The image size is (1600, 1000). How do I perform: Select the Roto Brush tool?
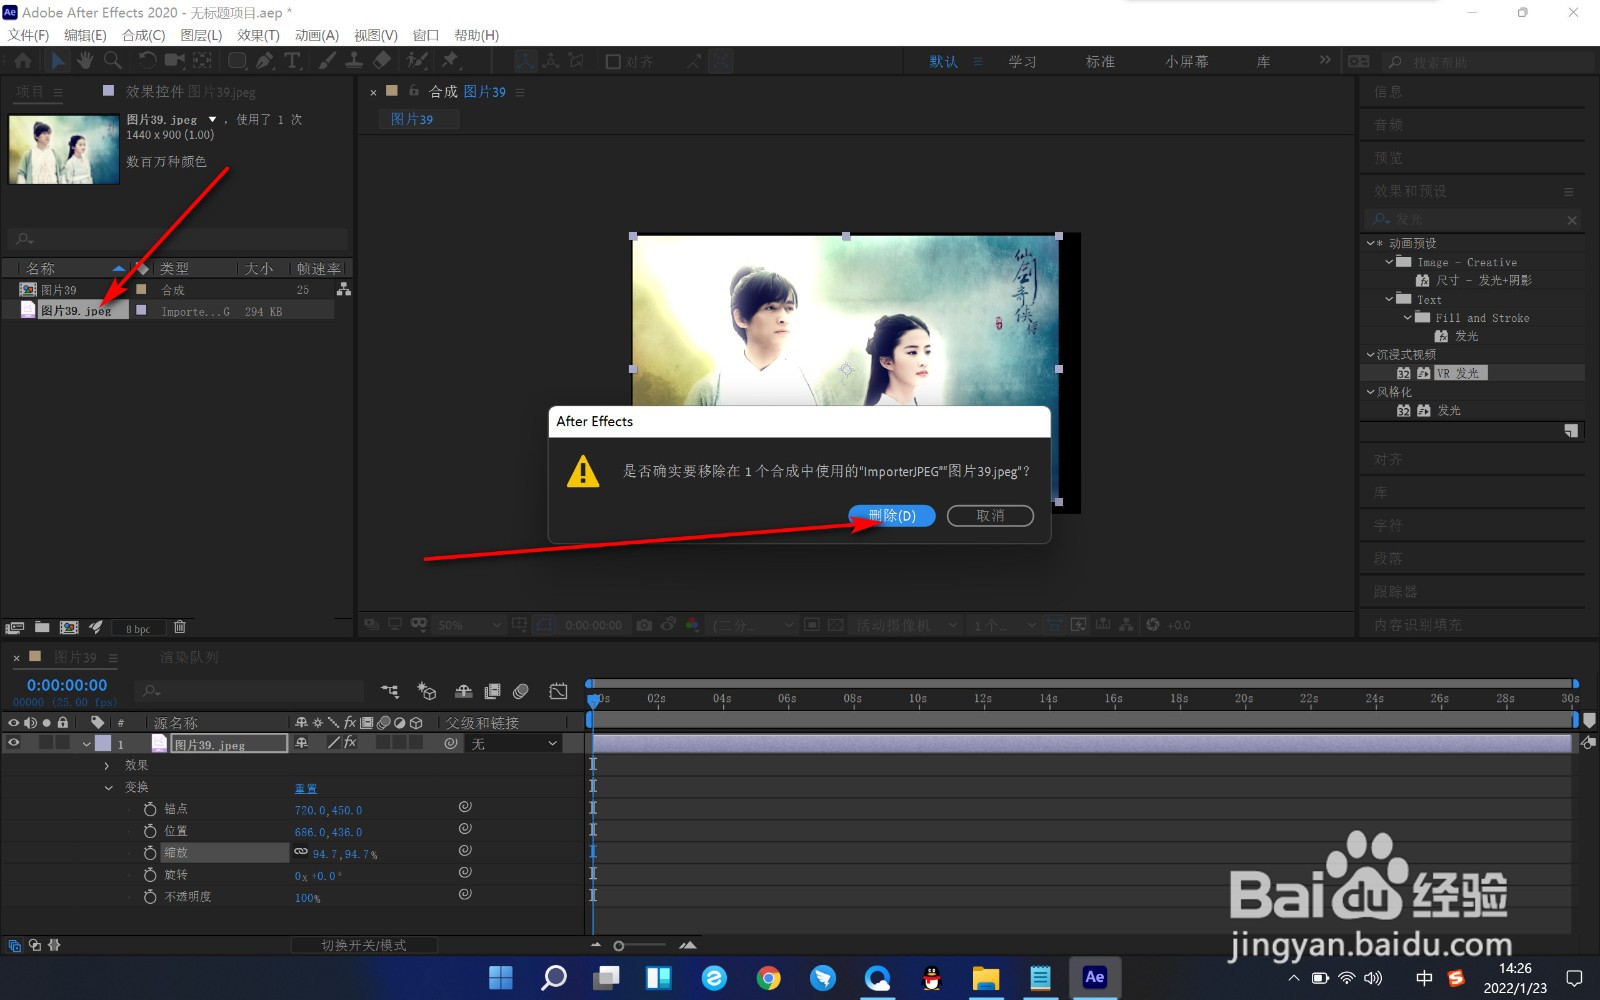pyautogui.click(x=417, y=61)
